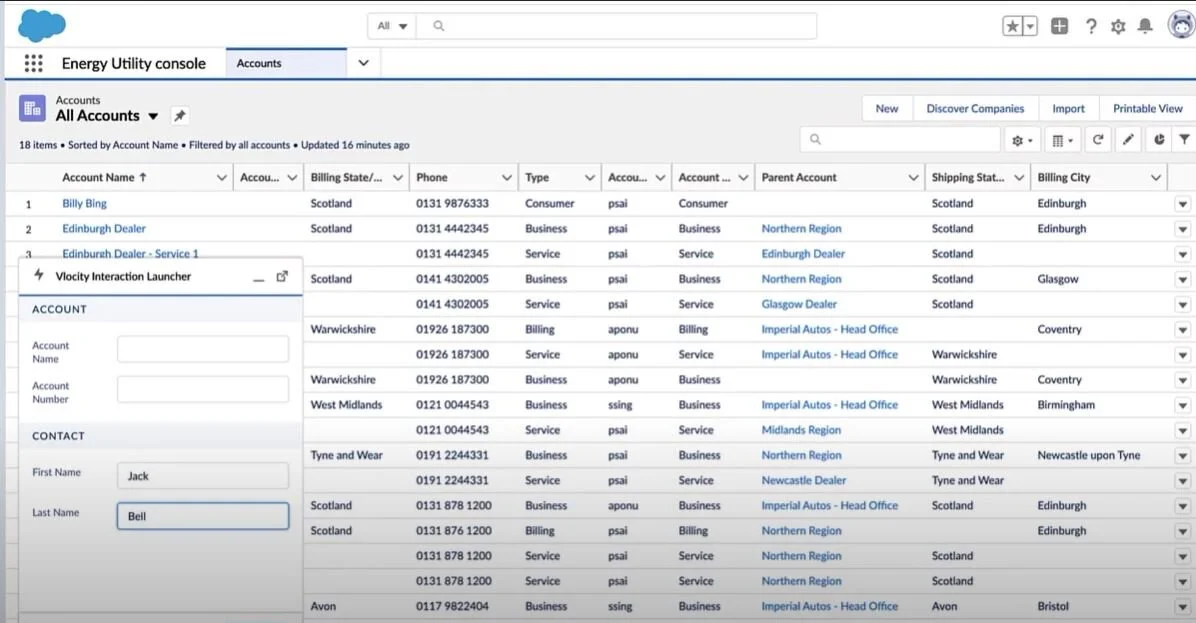Pop out the Vlocity Interaction Launcher
This screenshot has width=1196, height=623.
click(x=282, y=276)
